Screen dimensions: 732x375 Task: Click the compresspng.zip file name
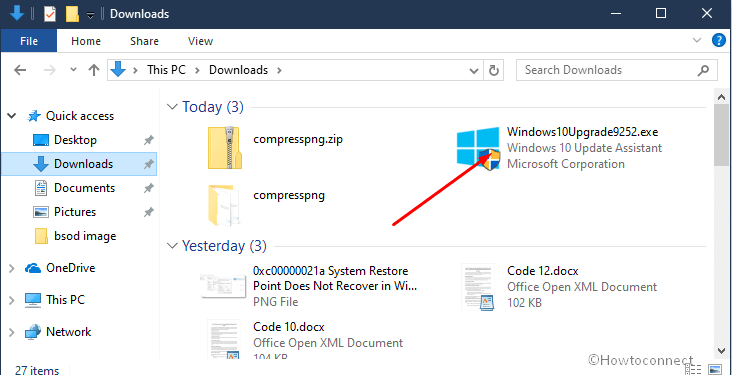(x=298, y=139)
